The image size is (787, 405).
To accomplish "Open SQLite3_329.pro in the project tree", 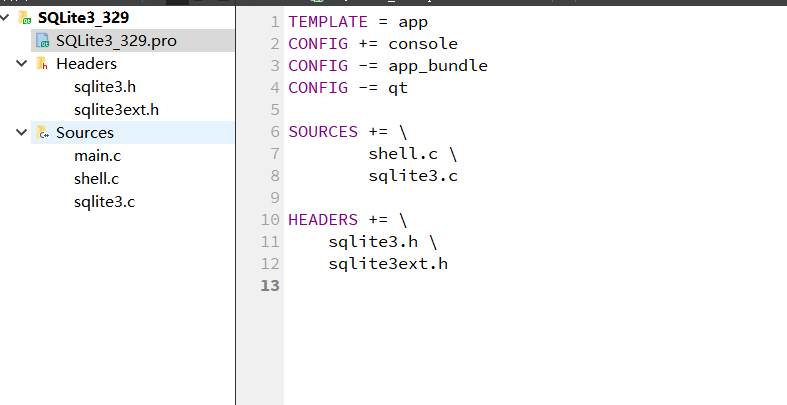I will click(116, 41).
